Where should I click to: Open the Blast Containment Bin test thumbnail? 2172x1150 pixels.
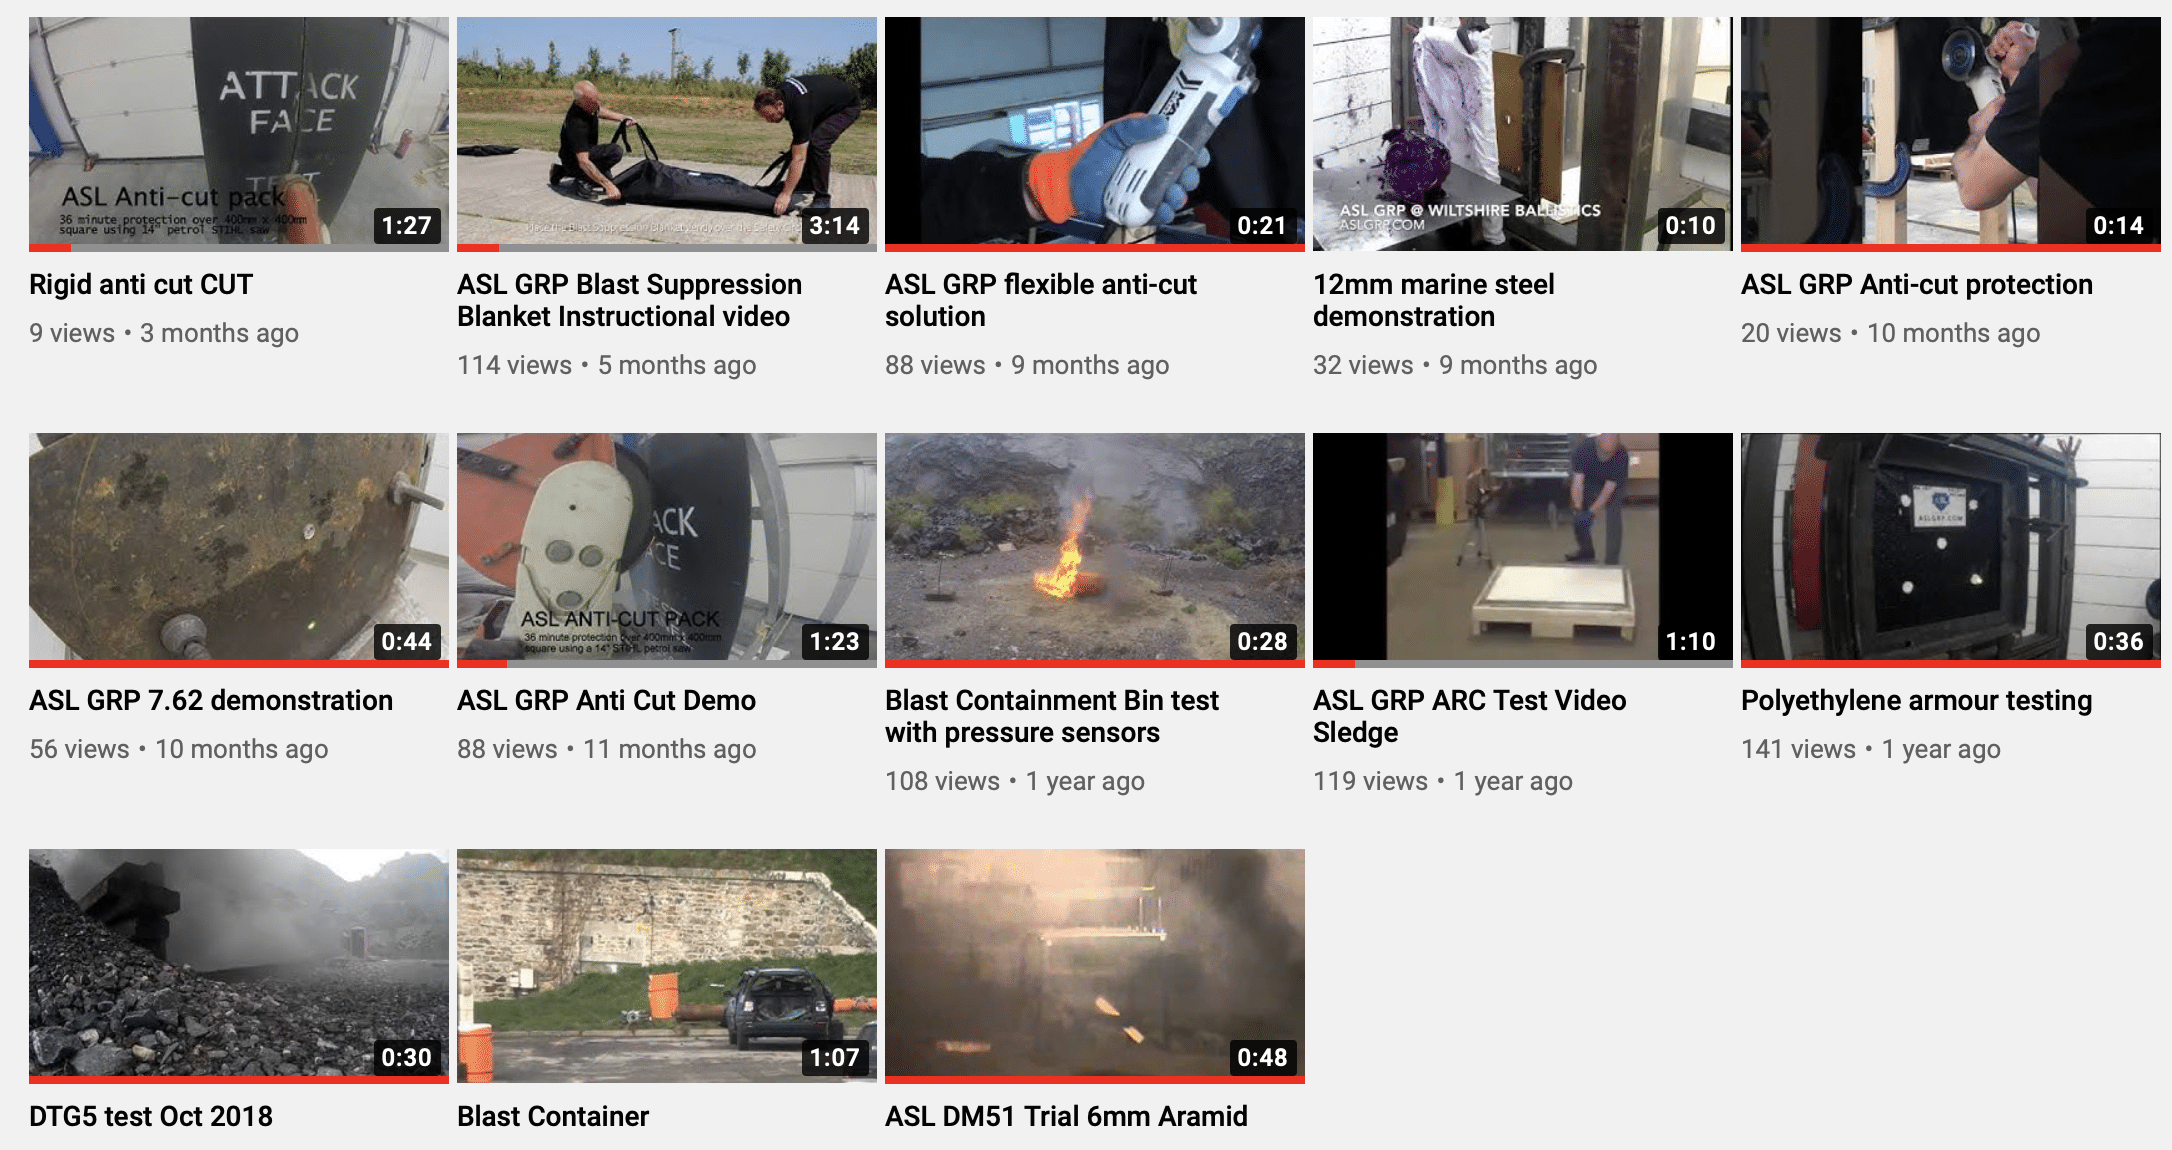(x=1095, y=550)
